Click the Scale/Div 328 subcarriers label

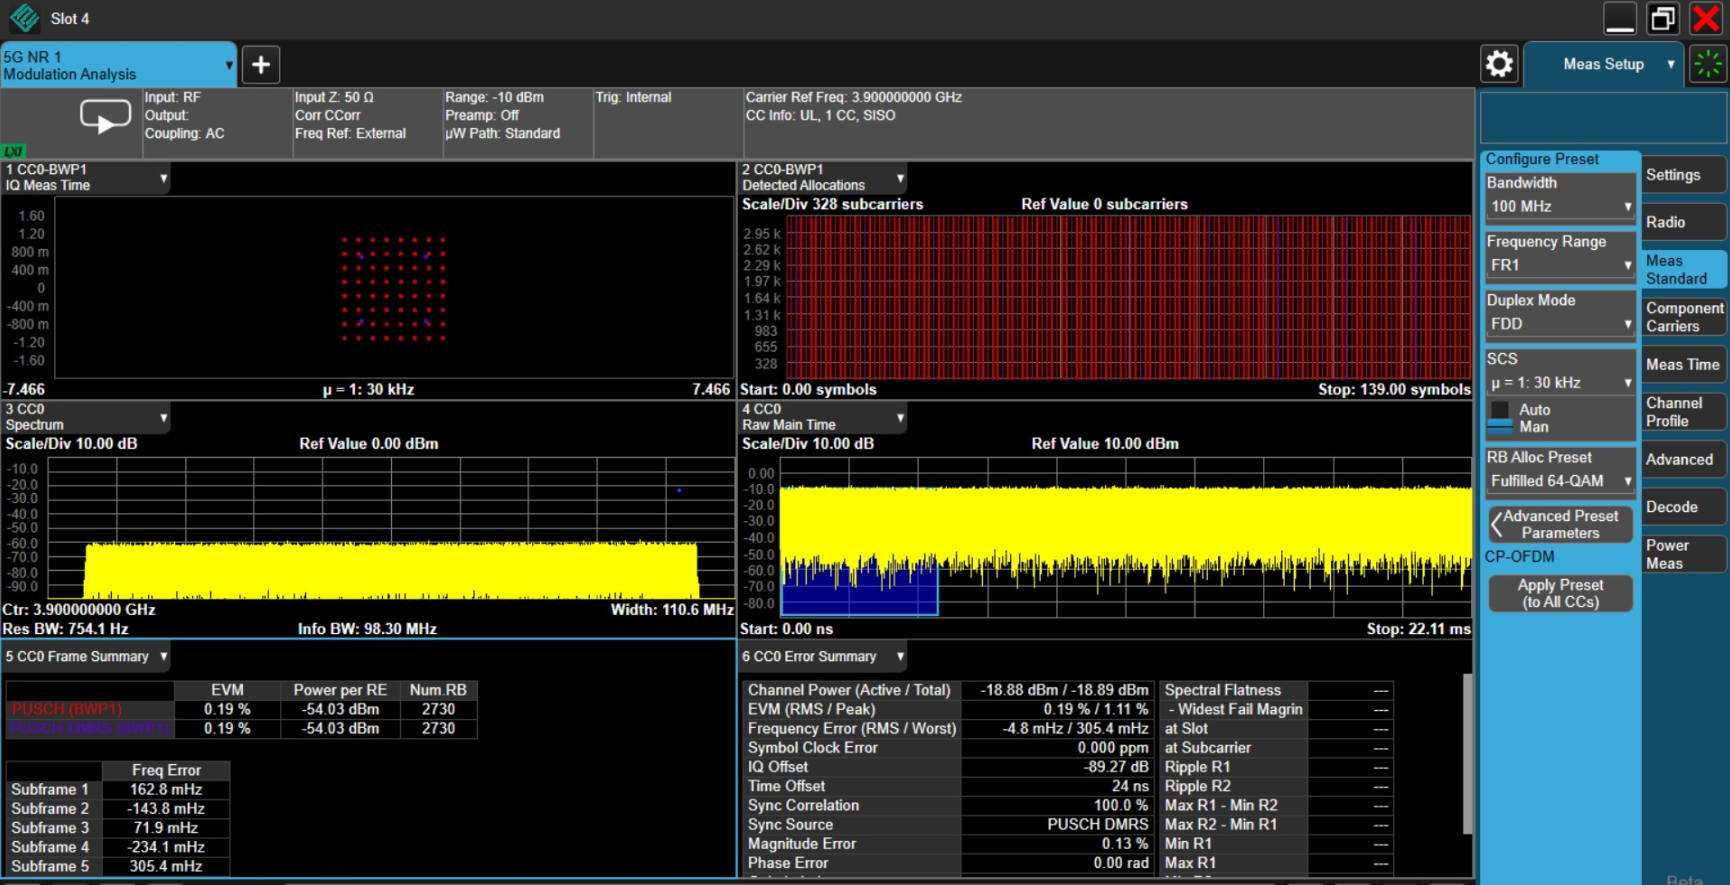(832, 204)
